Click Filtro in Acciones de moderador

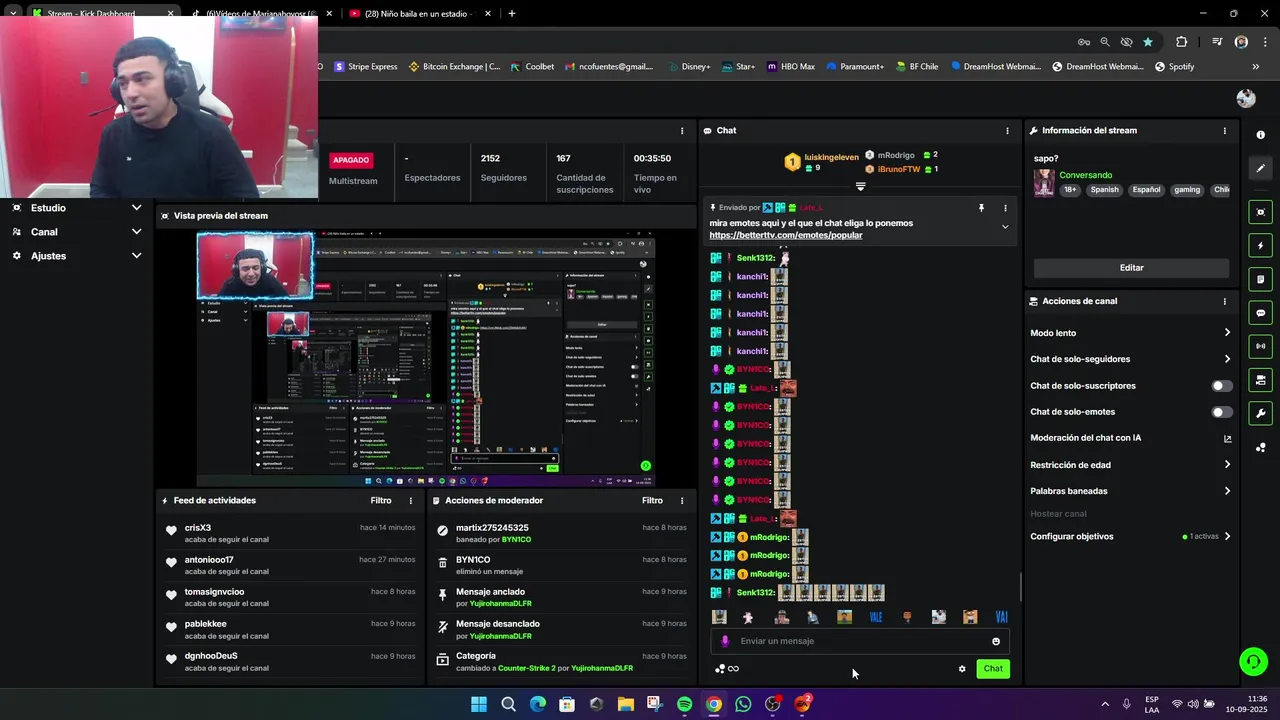(652, 500)
